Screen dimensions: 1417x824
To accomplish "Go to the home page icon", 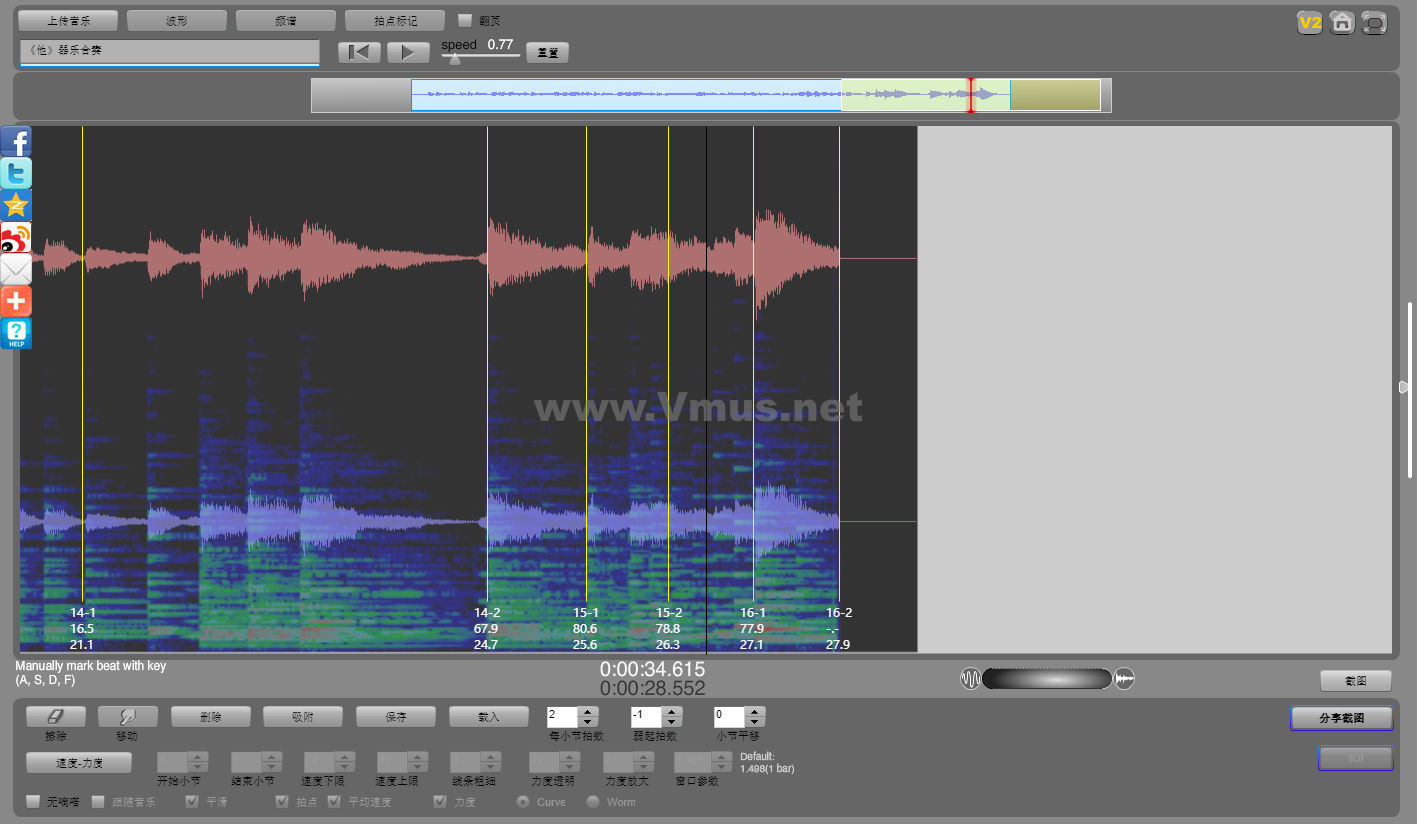I will pos(1342,23).
